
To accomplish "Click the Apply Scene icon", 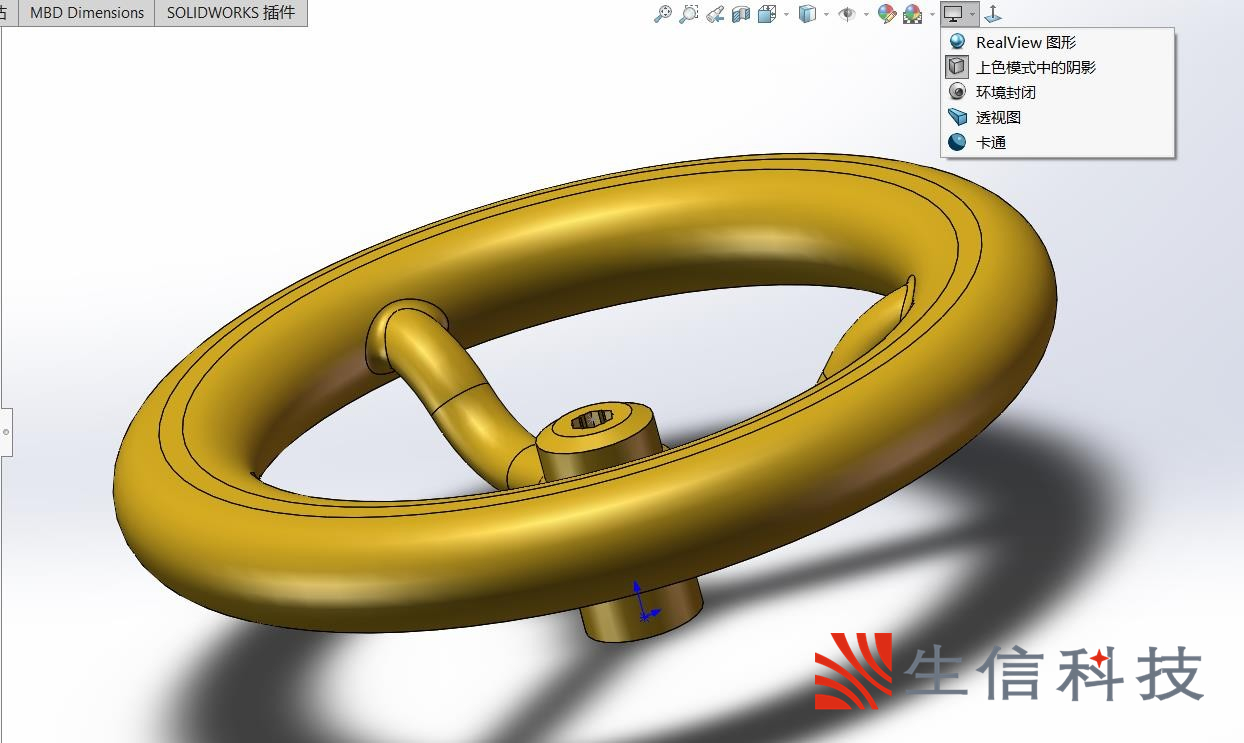I will [x=912, y=14].
